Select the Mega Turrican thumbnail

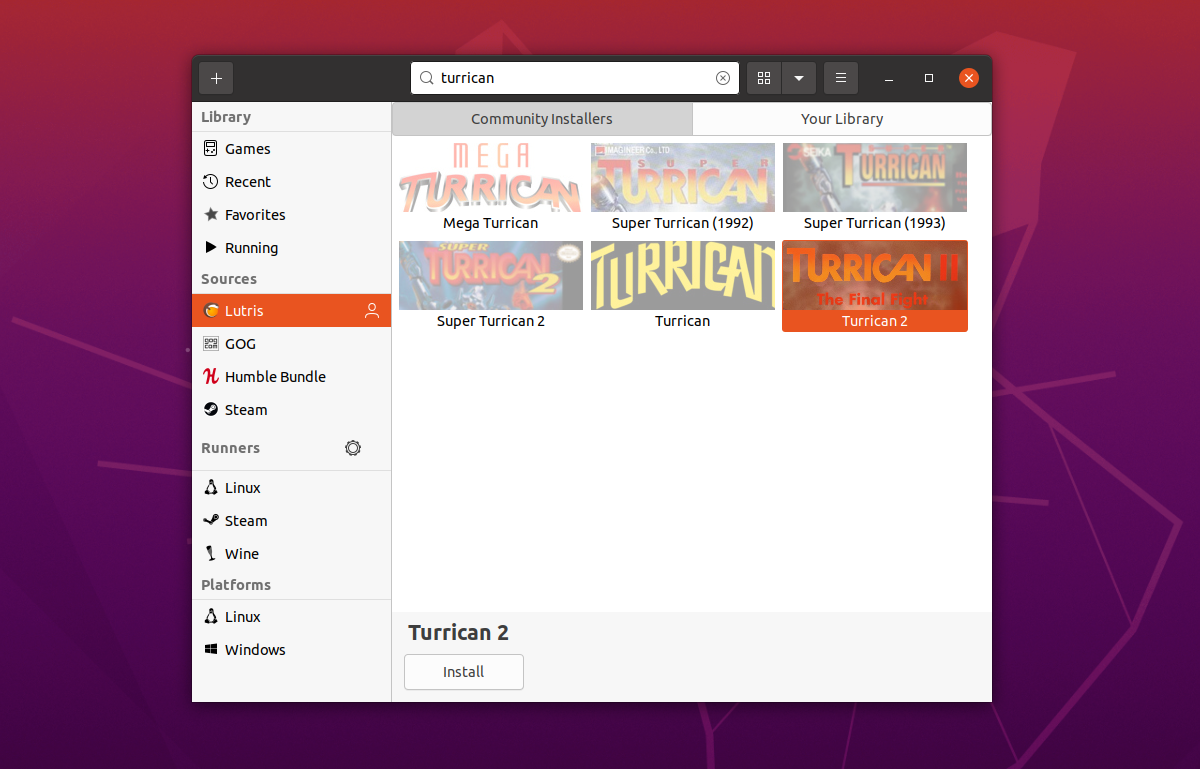490,178
